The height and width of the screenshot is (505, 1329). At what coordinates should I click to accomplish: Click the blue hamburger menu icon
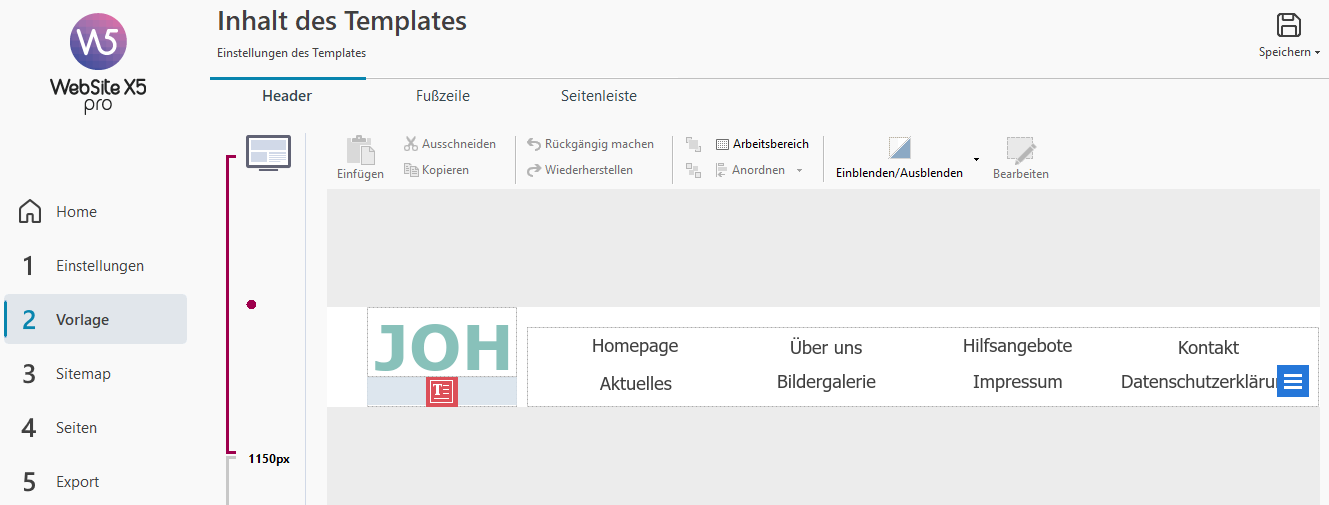tap(1293, 380)
